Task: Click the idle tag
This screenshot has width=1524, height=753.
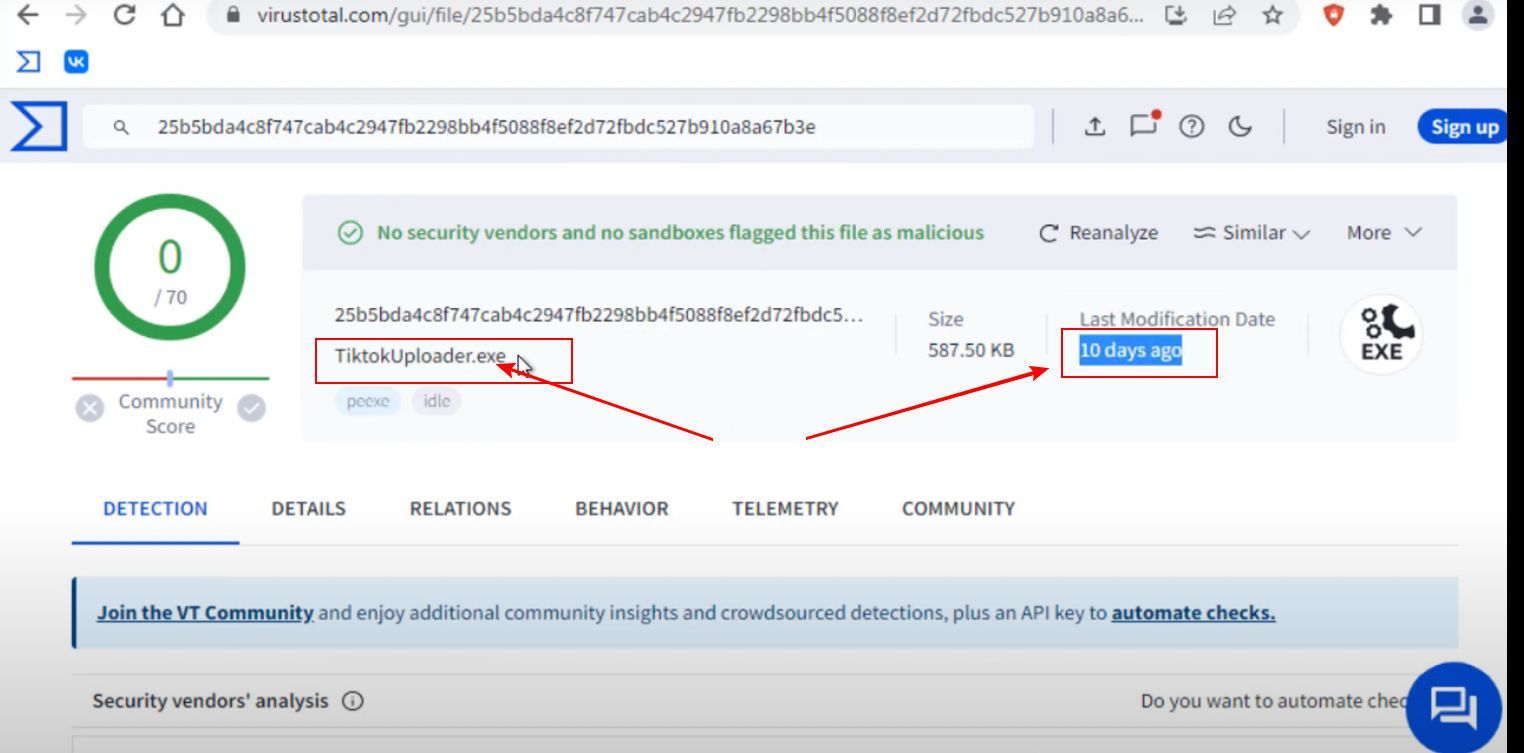Action: (437, 402)
